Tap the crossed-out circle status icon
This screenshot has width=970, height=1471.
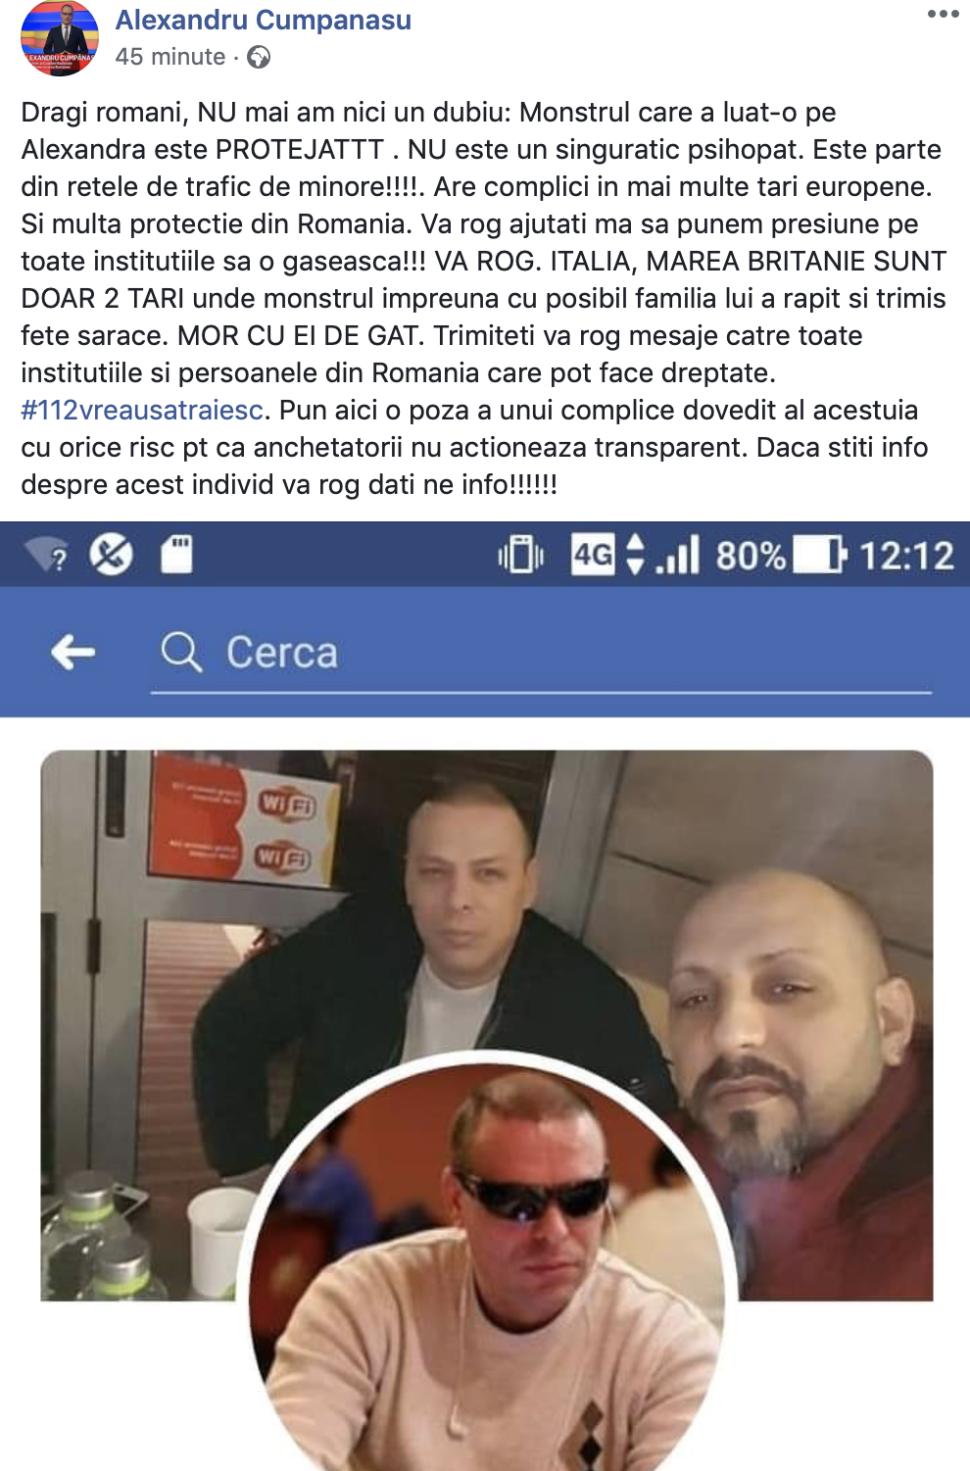tap(111, 554)
